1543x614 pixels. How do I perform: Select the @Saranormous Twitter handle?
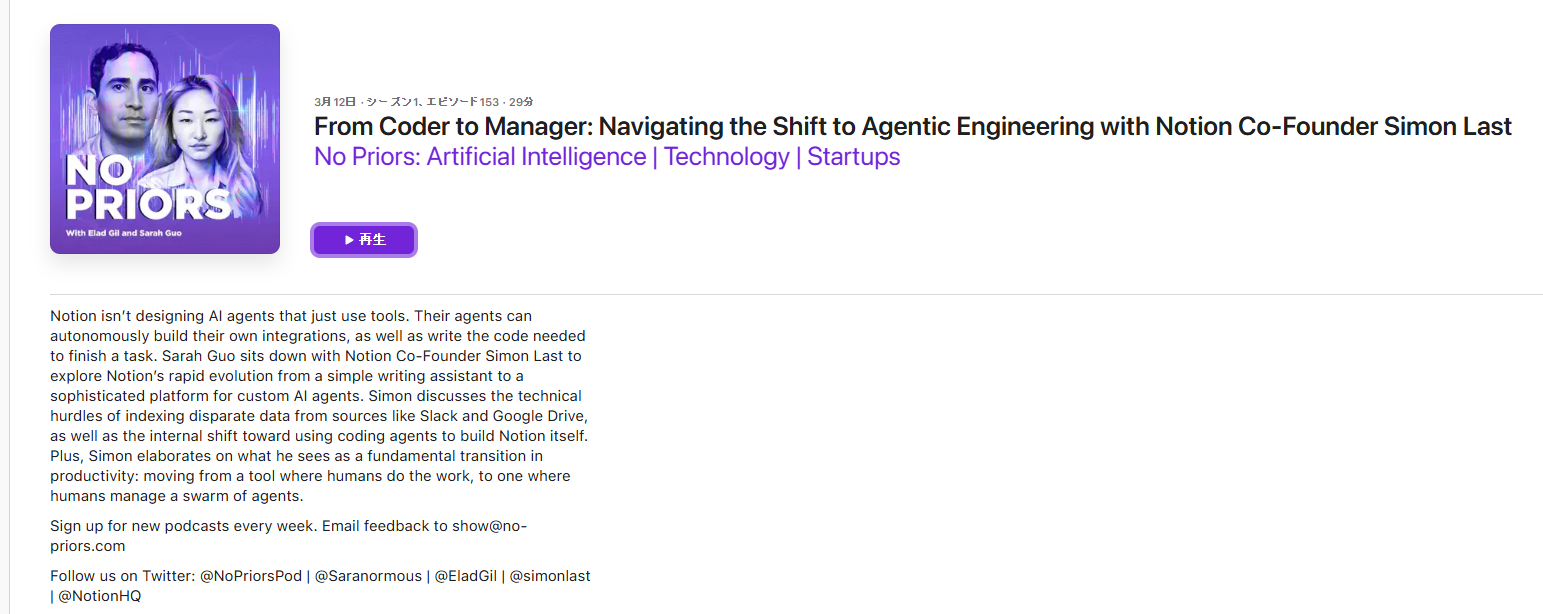click(368, 576)
